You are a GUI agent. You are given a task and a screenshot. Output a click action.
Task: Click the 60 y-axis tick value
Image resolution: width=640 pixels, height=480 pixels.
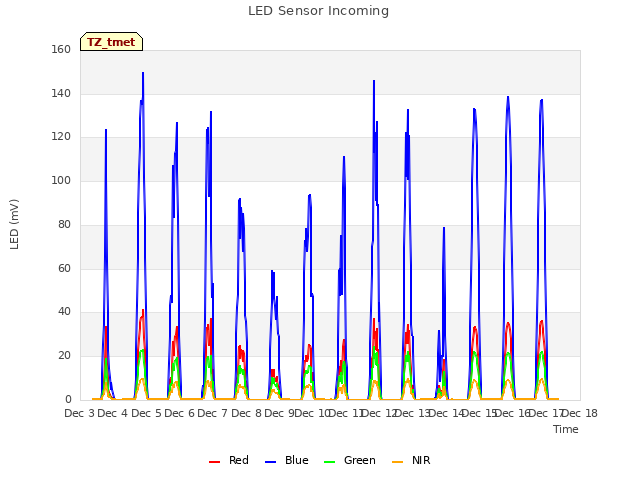pos(64,268)
